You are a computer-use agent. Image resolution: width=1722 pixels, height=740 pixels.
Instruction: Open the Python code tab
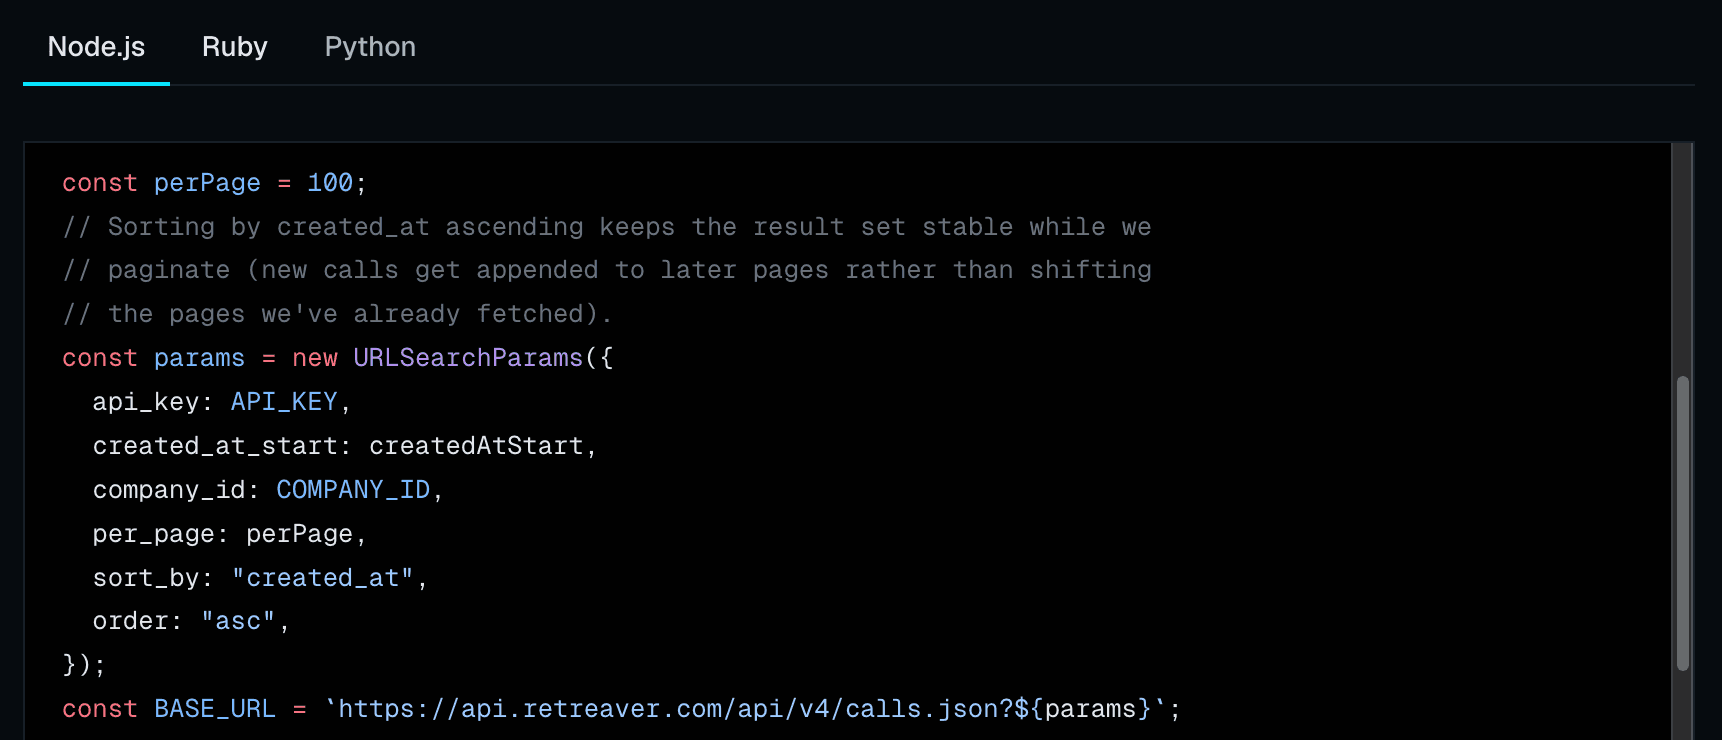tap(370, 47)
